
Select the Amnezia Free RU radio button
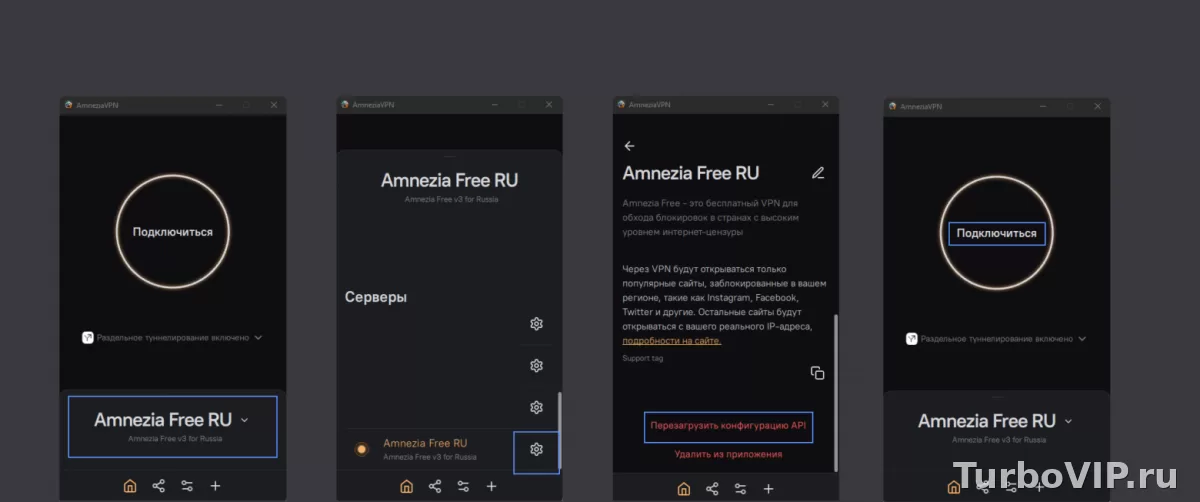pyautogui.click(x=362, y=450)
